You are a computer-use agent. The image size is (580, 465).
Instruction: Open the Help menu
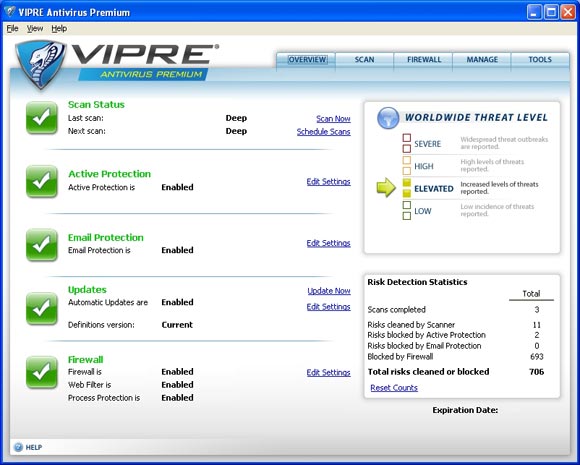pyautogui.click(x=59, y=28)
